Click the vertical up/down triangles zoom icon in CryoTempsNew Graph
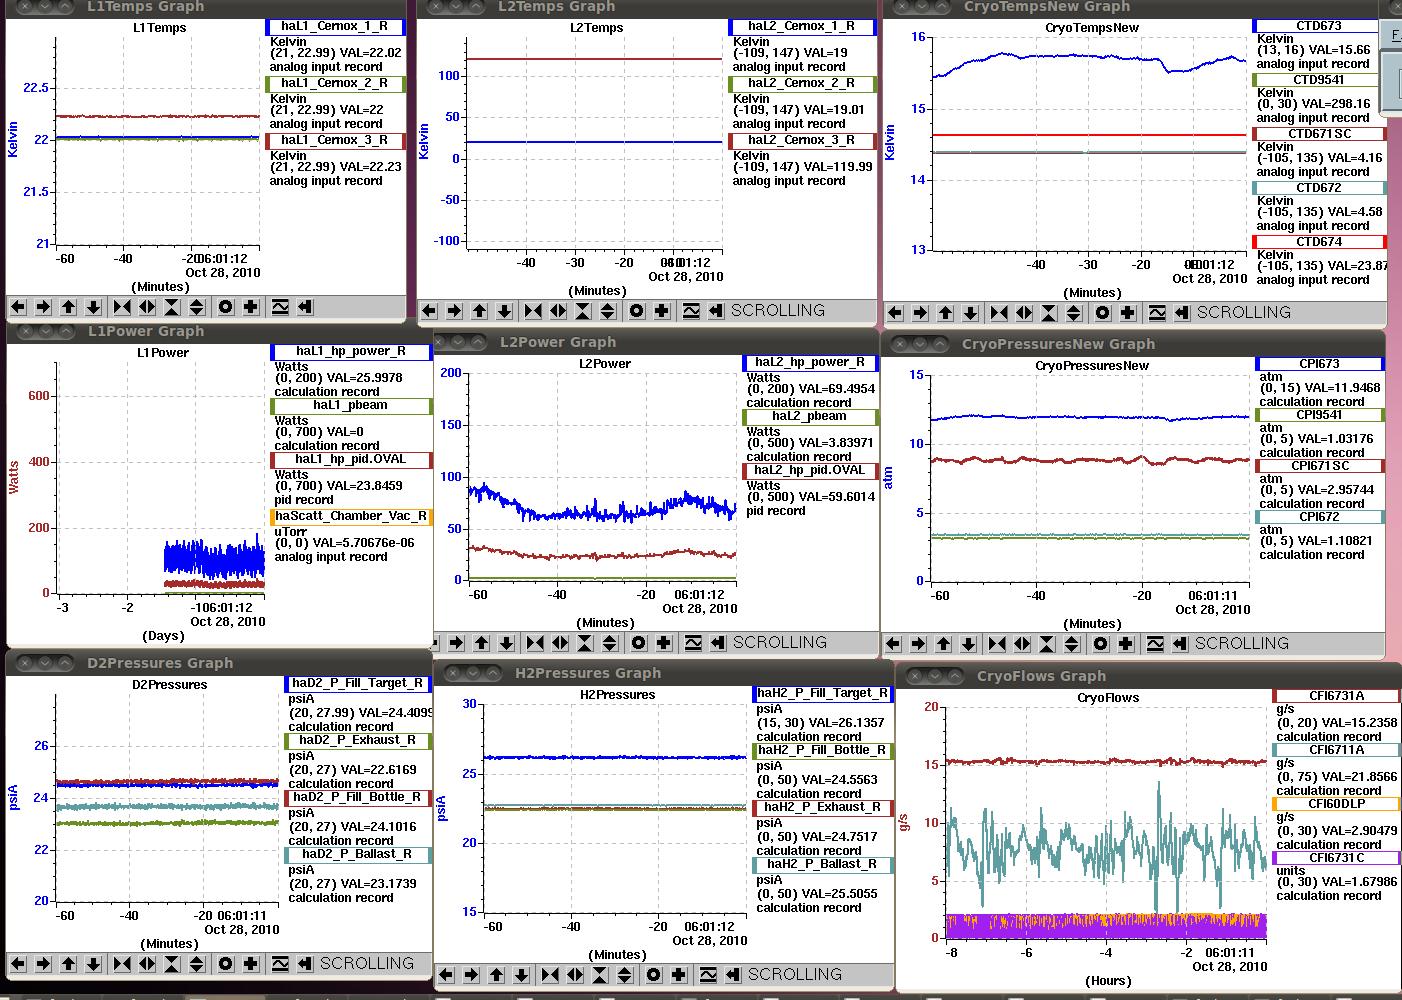 pyautogui.click(x=1074, y=313)
